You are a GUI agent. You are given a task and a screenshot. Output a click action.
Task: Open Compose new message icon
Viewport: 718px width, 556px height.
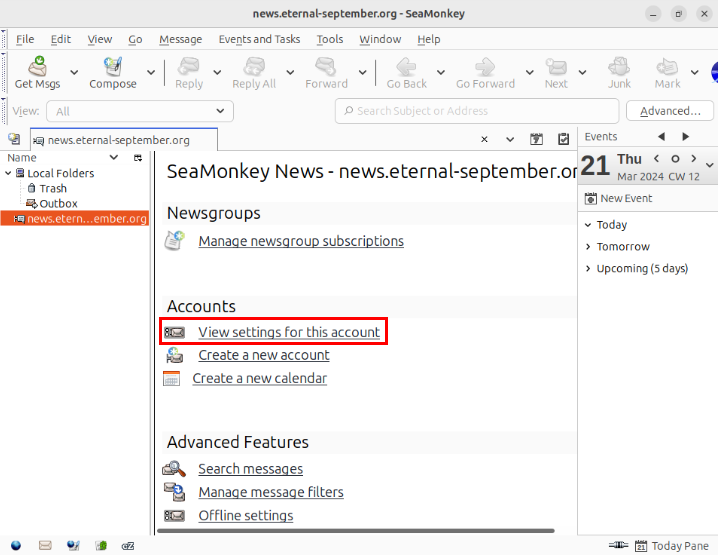(x=113, y=67)
